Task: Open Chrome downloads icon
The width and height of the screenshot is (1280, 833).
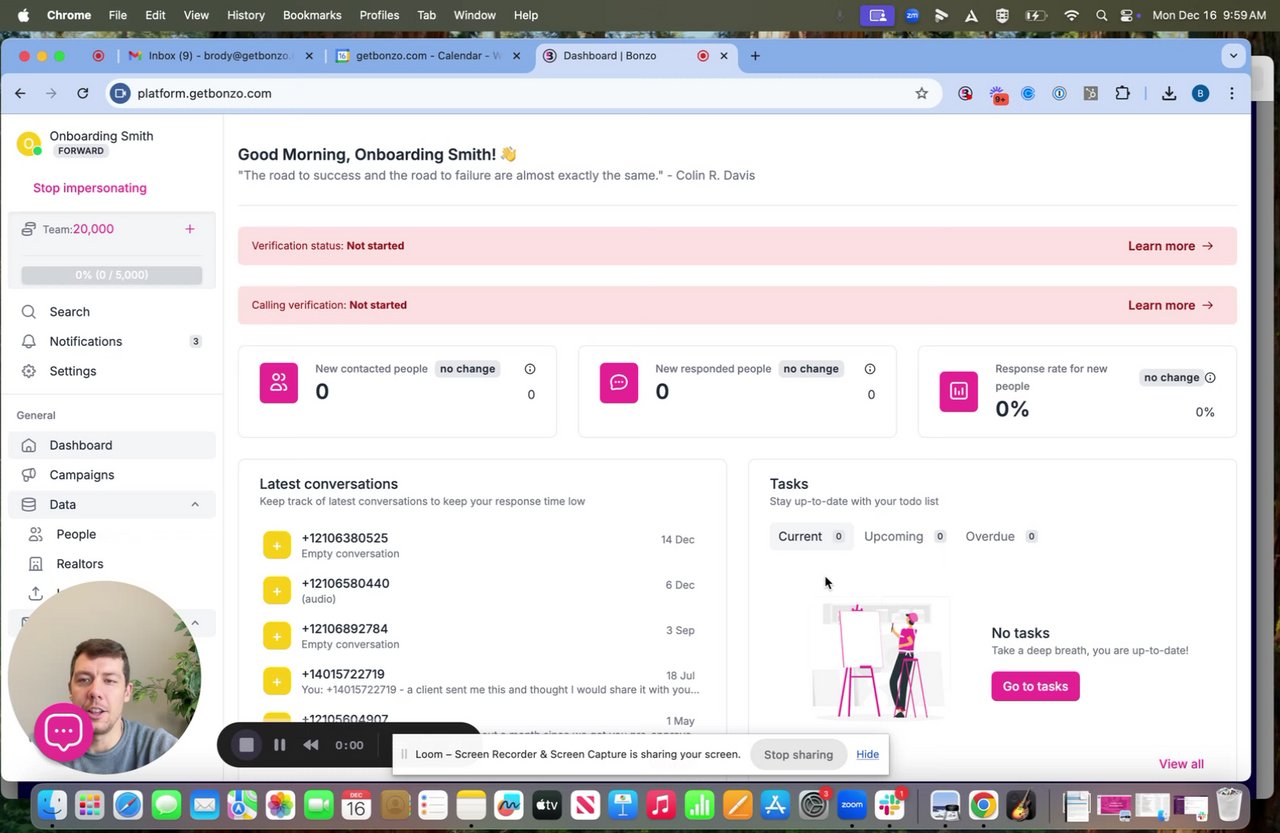Action: [x=1169, y=93]
